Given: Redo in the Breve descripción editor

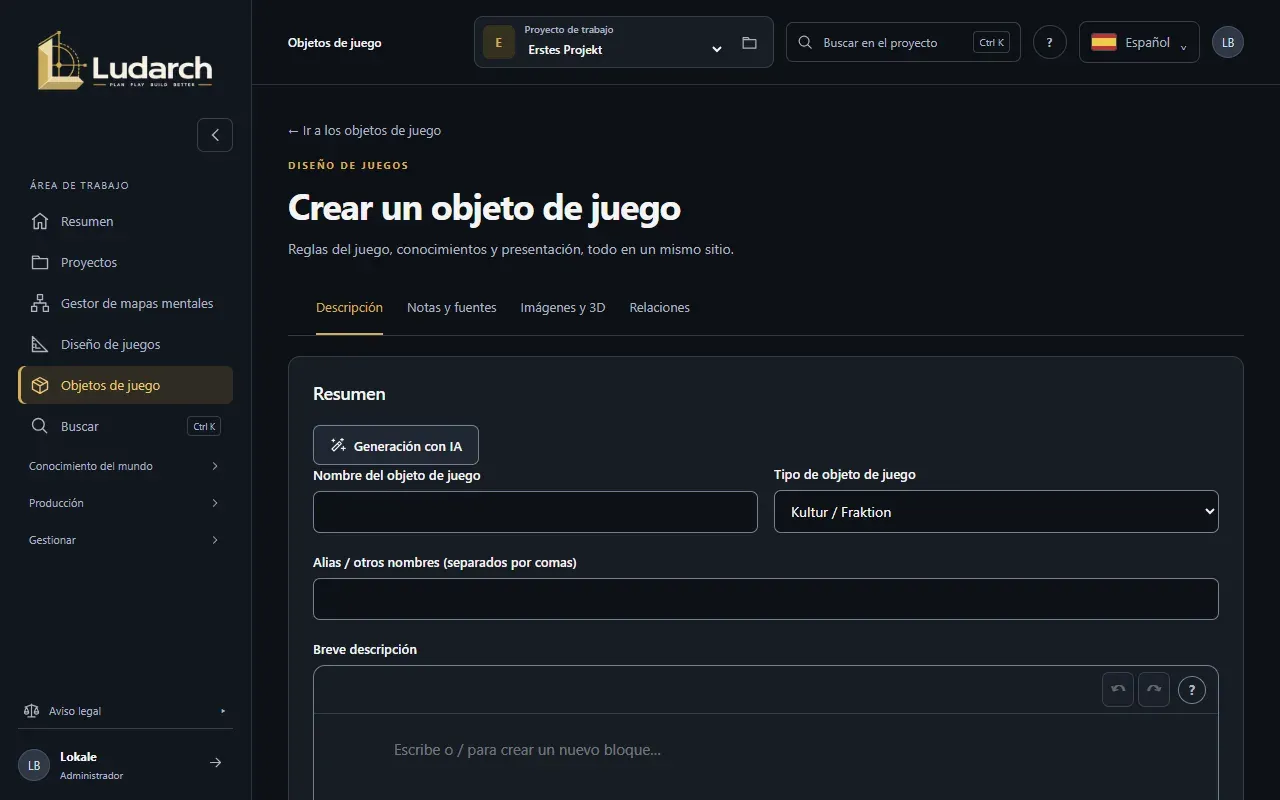Looking at the screenshot, I should [1154, 690].
